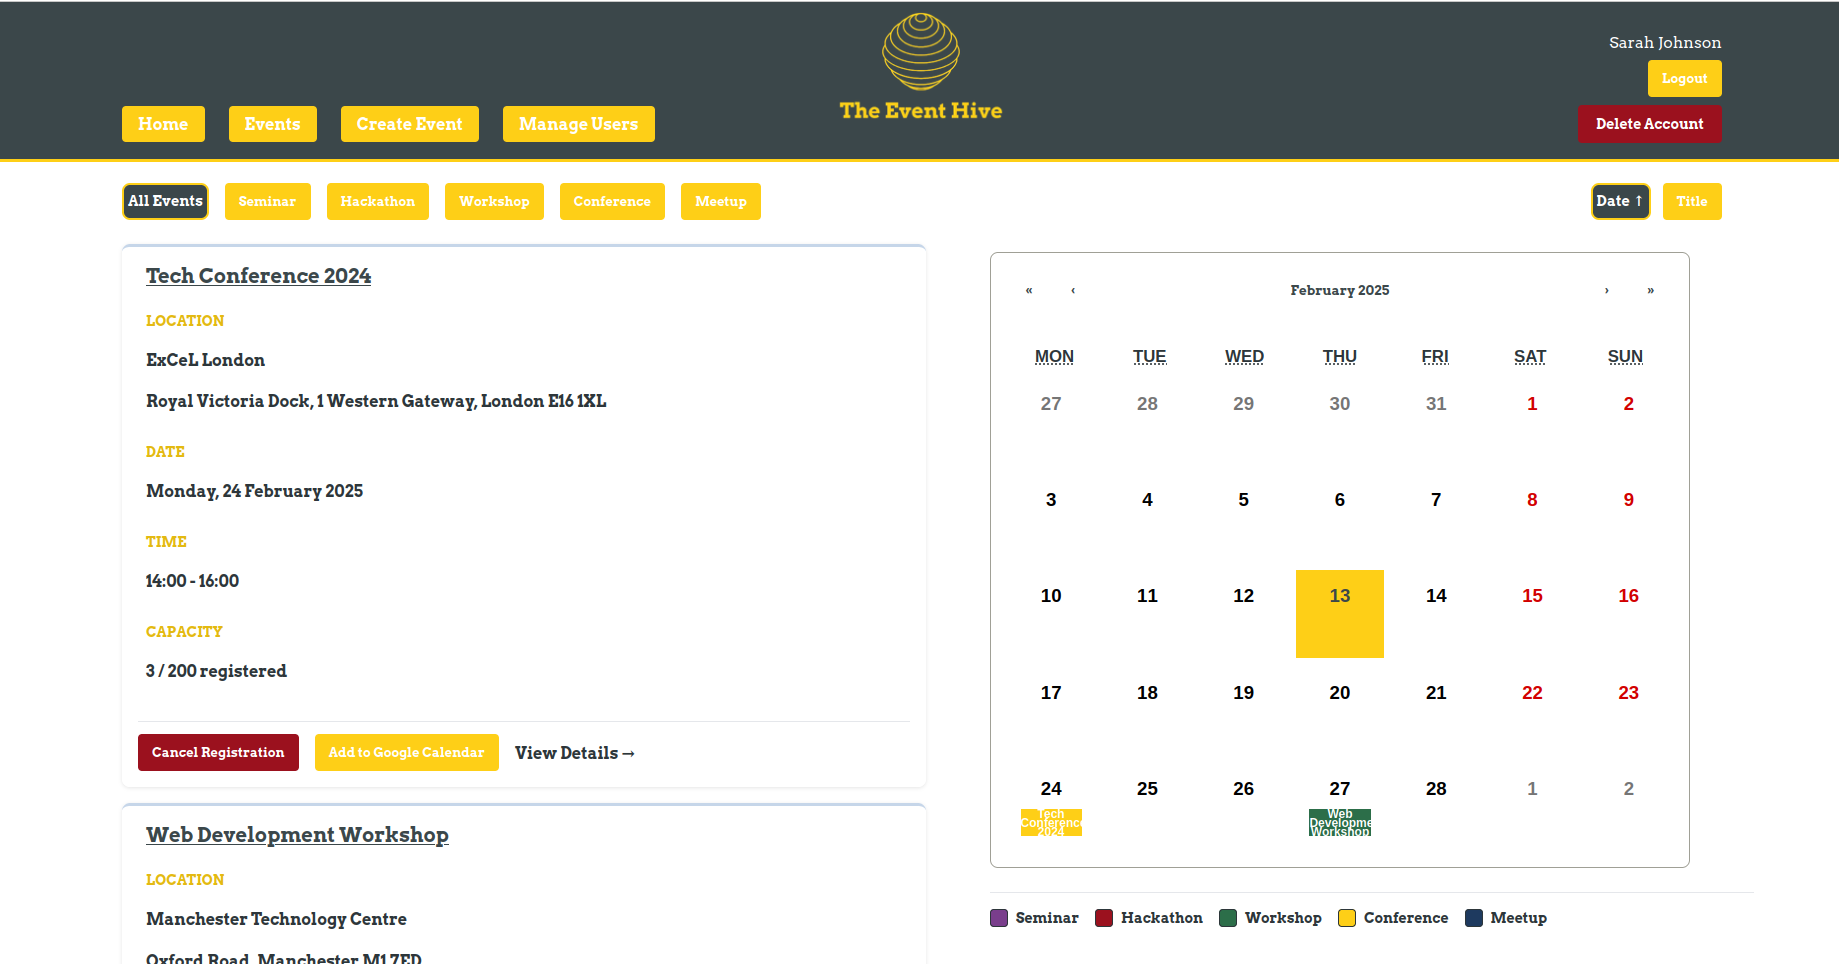Sort events by Title
Screen dimensions: 1839x964
pyautogui.click(x=1692, y=201)
